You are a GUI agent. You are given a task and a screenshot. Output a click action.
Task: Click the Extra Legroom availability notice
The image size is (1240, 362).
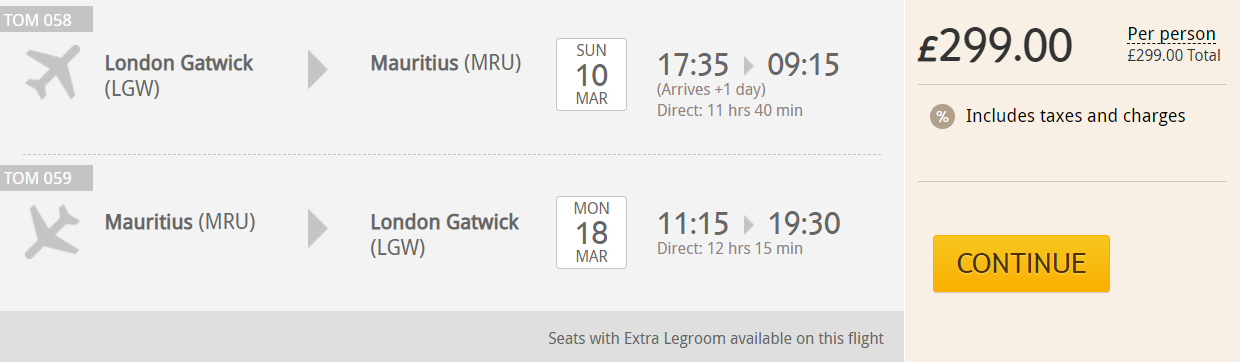point(716,338)
